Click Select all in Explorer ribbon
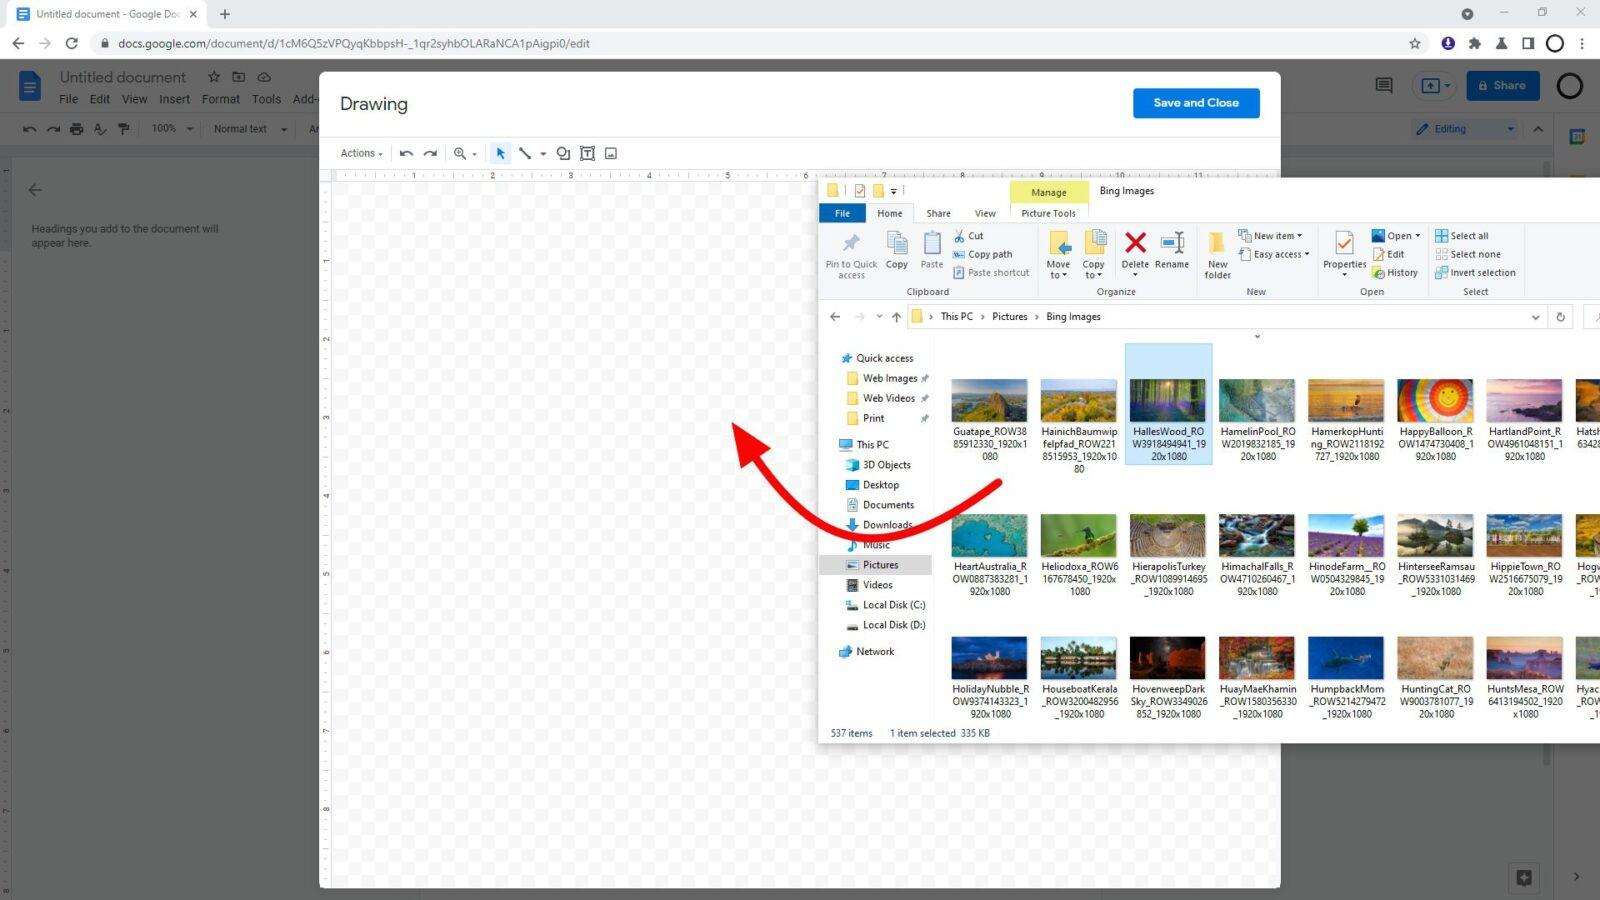Viewport: 1600px width, 900px height. [x=1466, y=235]
